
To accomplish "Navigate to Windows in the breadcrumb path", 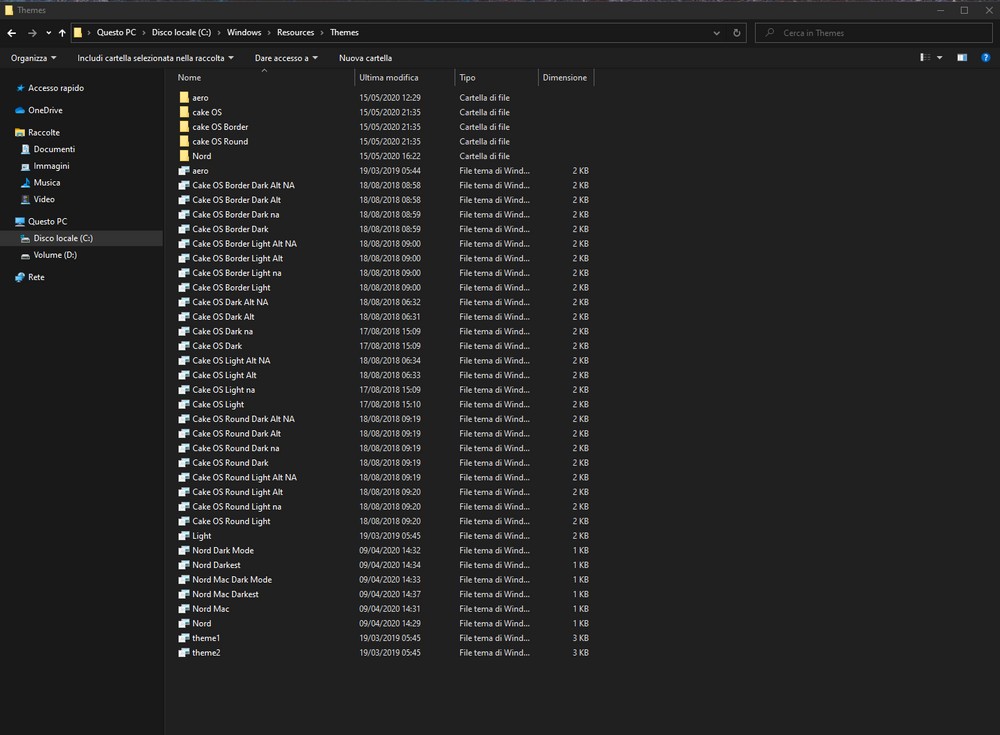I will [x=244, y=33].
